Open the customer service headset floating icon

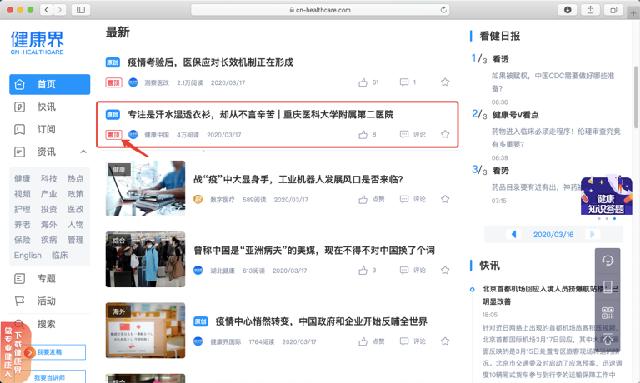pyautogui.click(x=607, y=261)
